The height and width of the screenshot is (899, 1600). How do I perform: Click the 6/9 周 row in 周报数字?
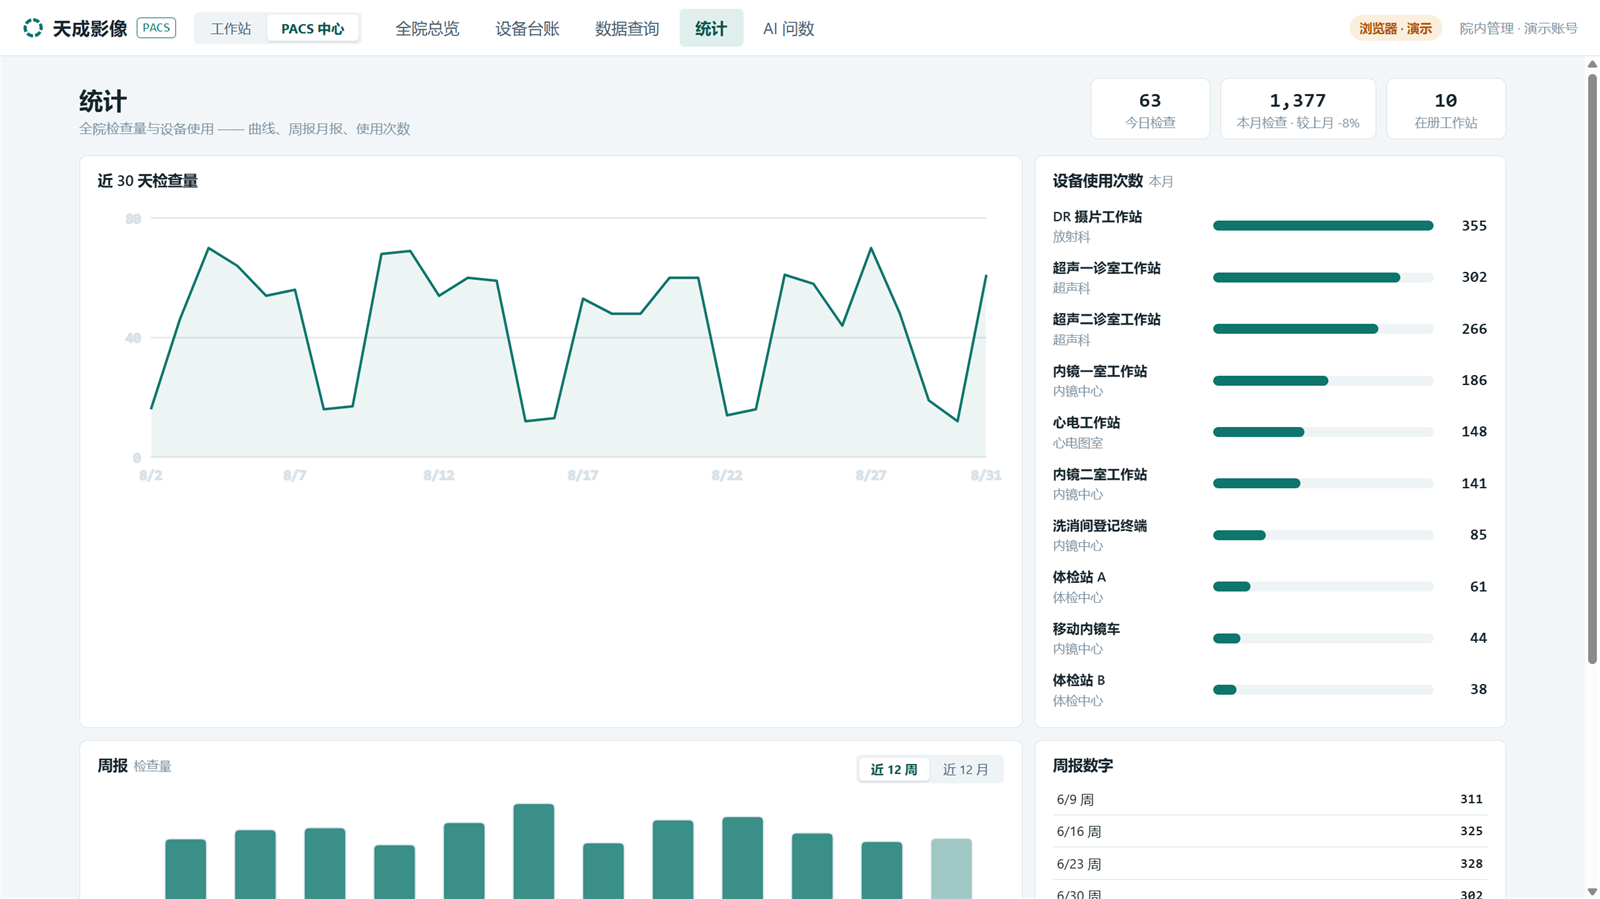pyautogui.click(x=1270, y=799)
